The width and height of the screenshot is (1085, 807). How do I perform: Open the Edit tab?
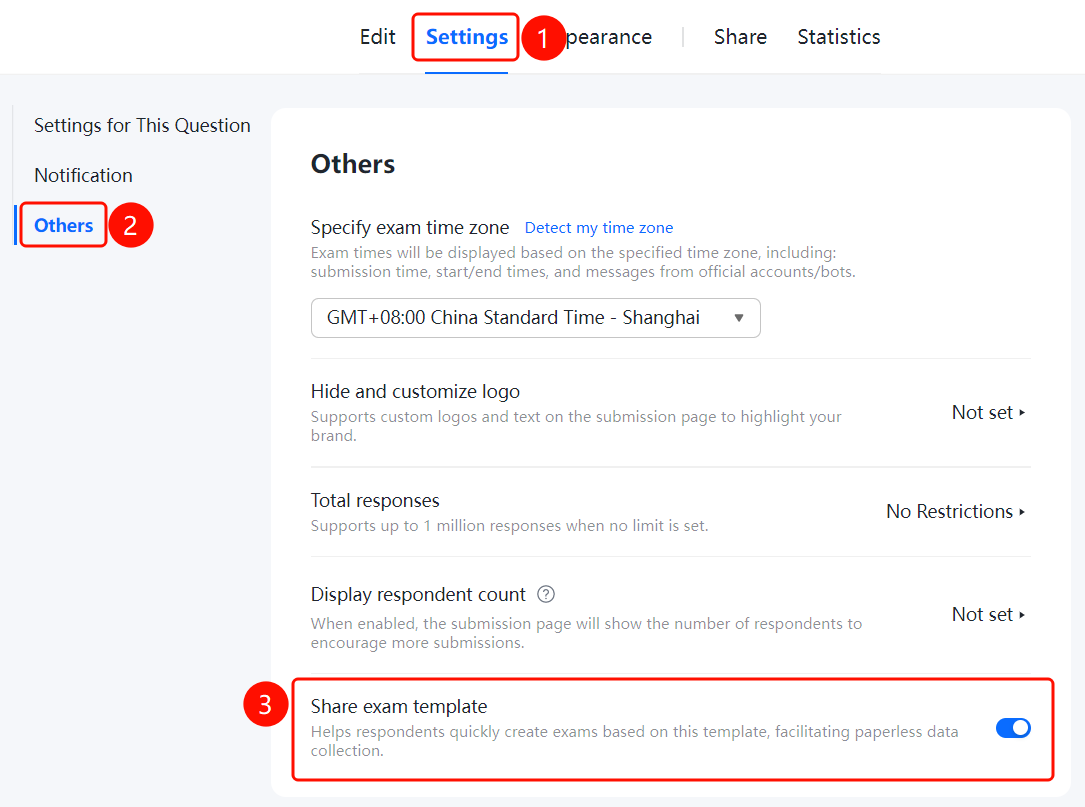[377, 37]
